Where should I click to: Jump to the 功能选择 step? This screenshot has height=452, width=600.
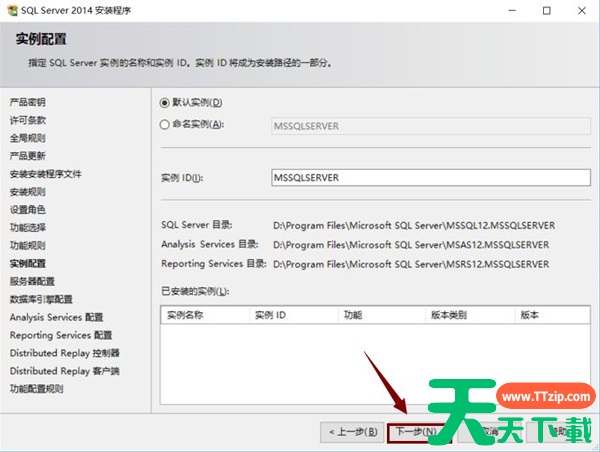click(x=28, y=228)
